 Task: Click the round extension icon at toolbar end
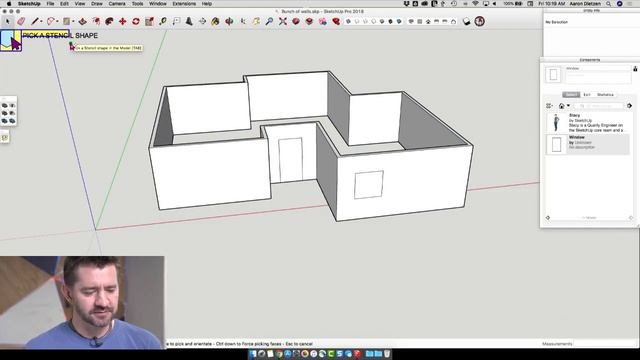coord(480,21)
